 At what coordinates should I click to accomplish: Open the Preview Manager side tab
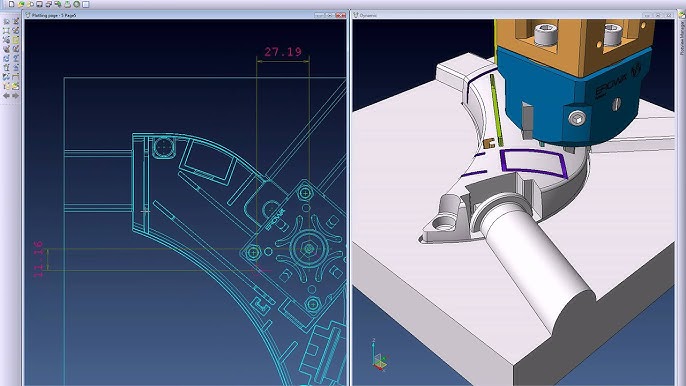click(682, 37)
